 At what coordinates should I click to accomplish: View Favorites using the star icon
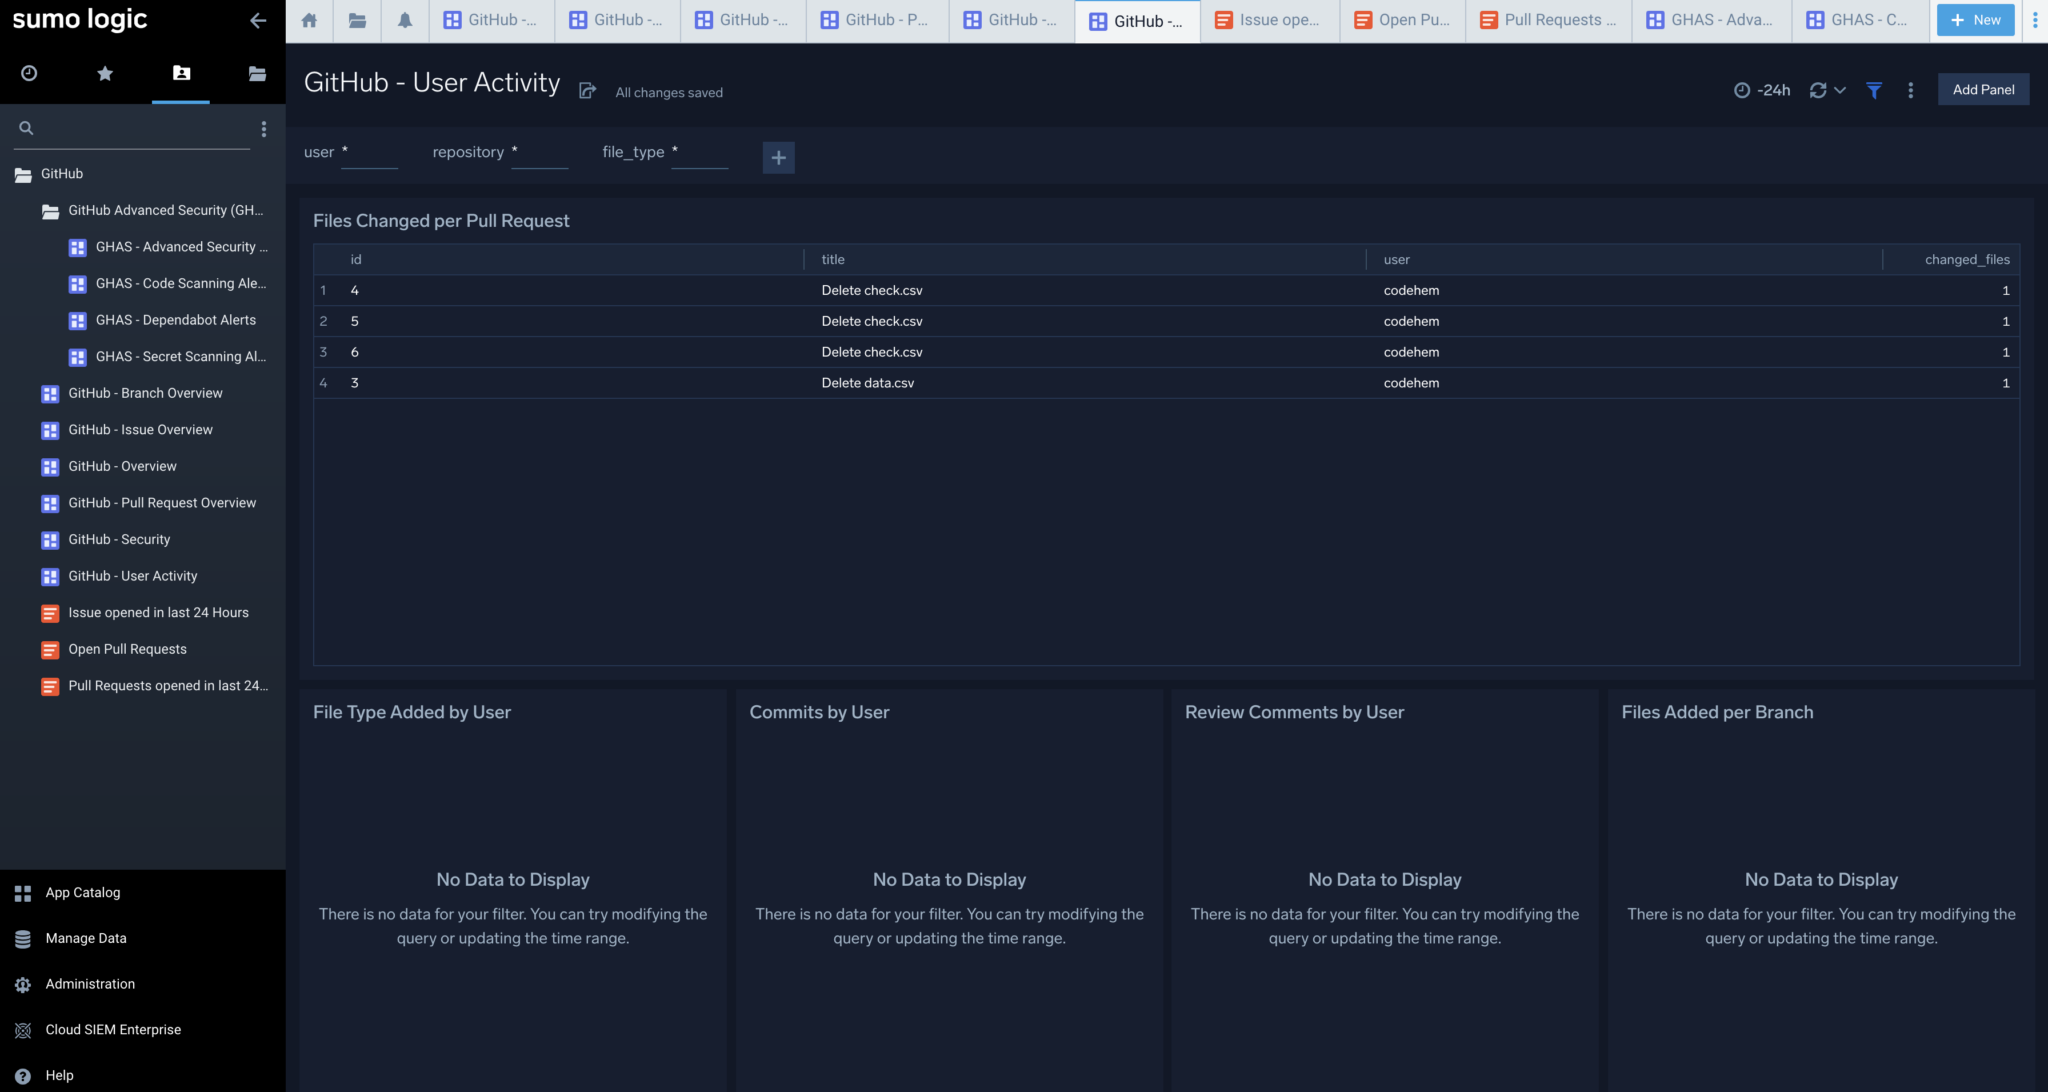pos(105,73)
